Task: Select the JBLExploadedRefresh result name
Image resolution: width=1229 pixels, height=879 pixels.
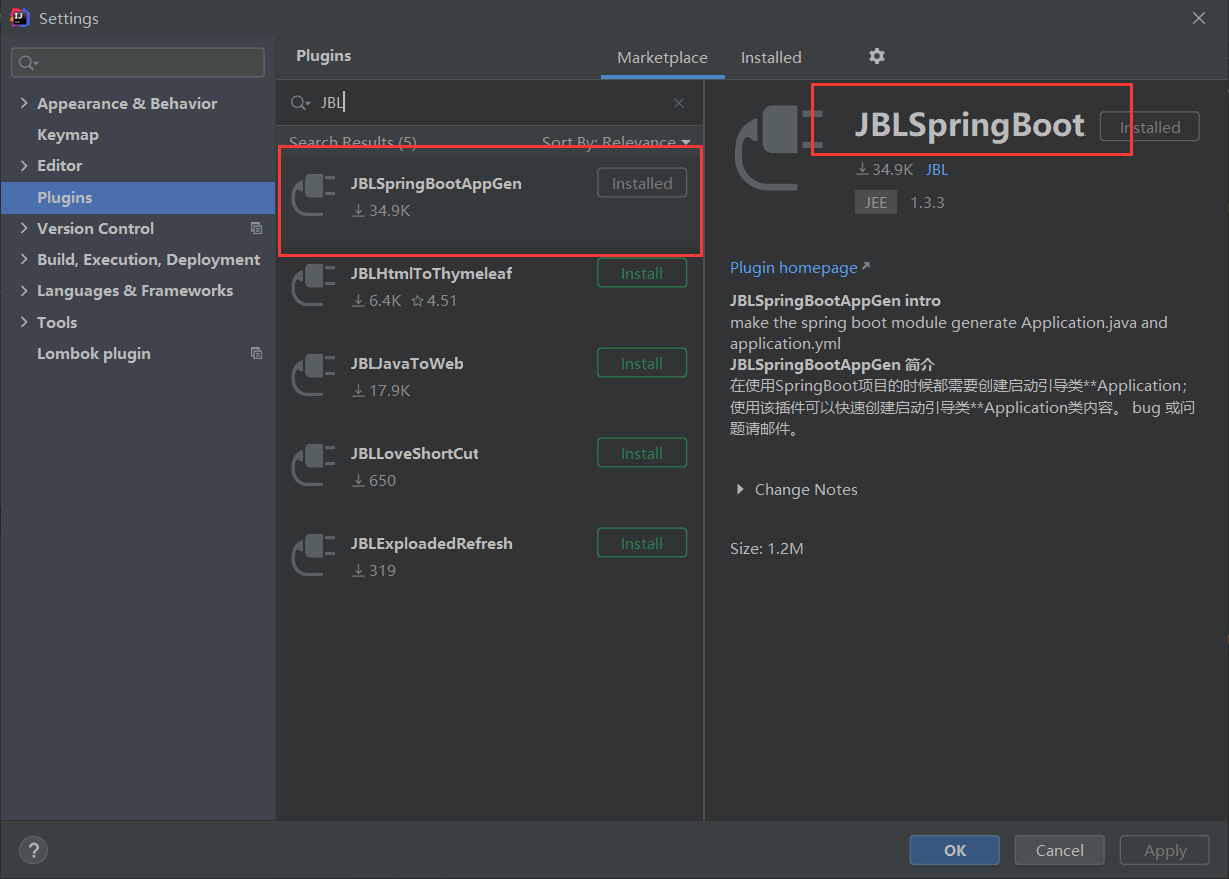Action: [432, 543]
